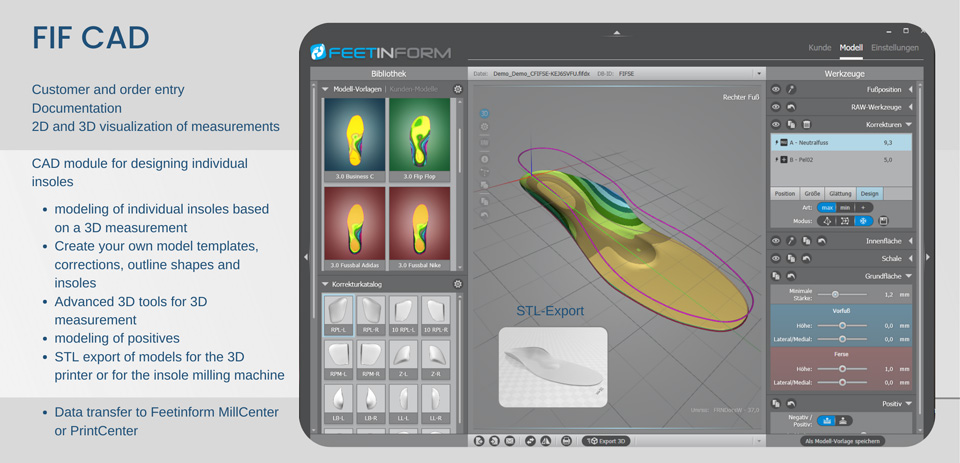Choose the Z-L correction shape
The height and width of the screenshot is (463, 960).
tap(403, 359)
